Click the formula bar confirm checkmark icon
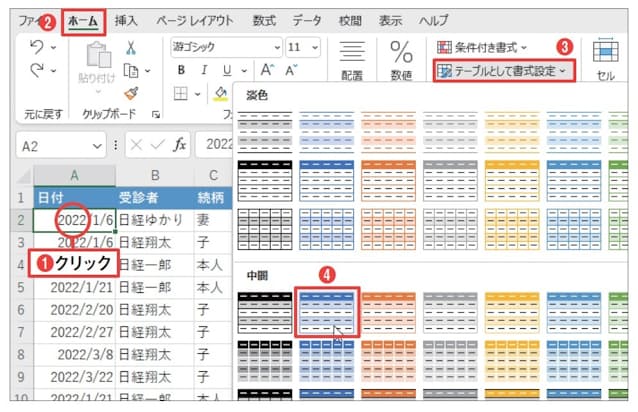The image size is (638, 412). [157, 144]
